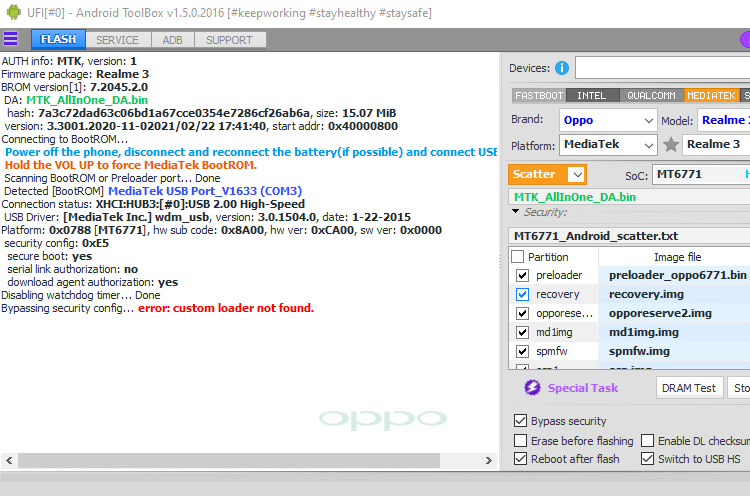This screenshot has width=750, height=496.
Task: Enable DL checksum checkbox
Action: coord(648,440)
